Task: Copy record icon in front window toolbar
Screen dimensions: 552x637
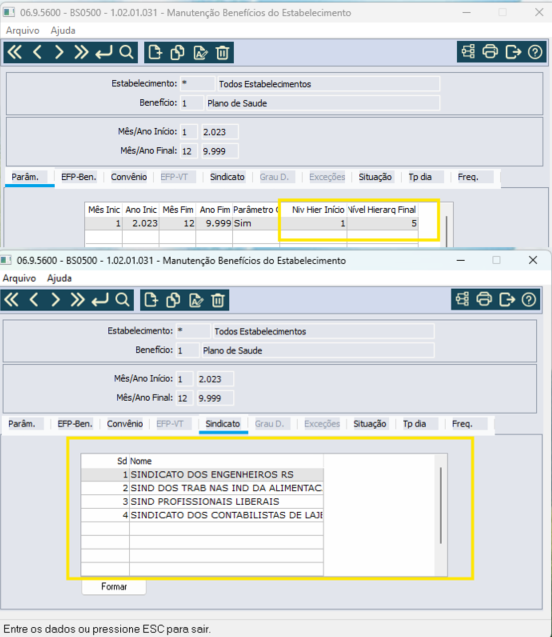Action: point(173,300)
